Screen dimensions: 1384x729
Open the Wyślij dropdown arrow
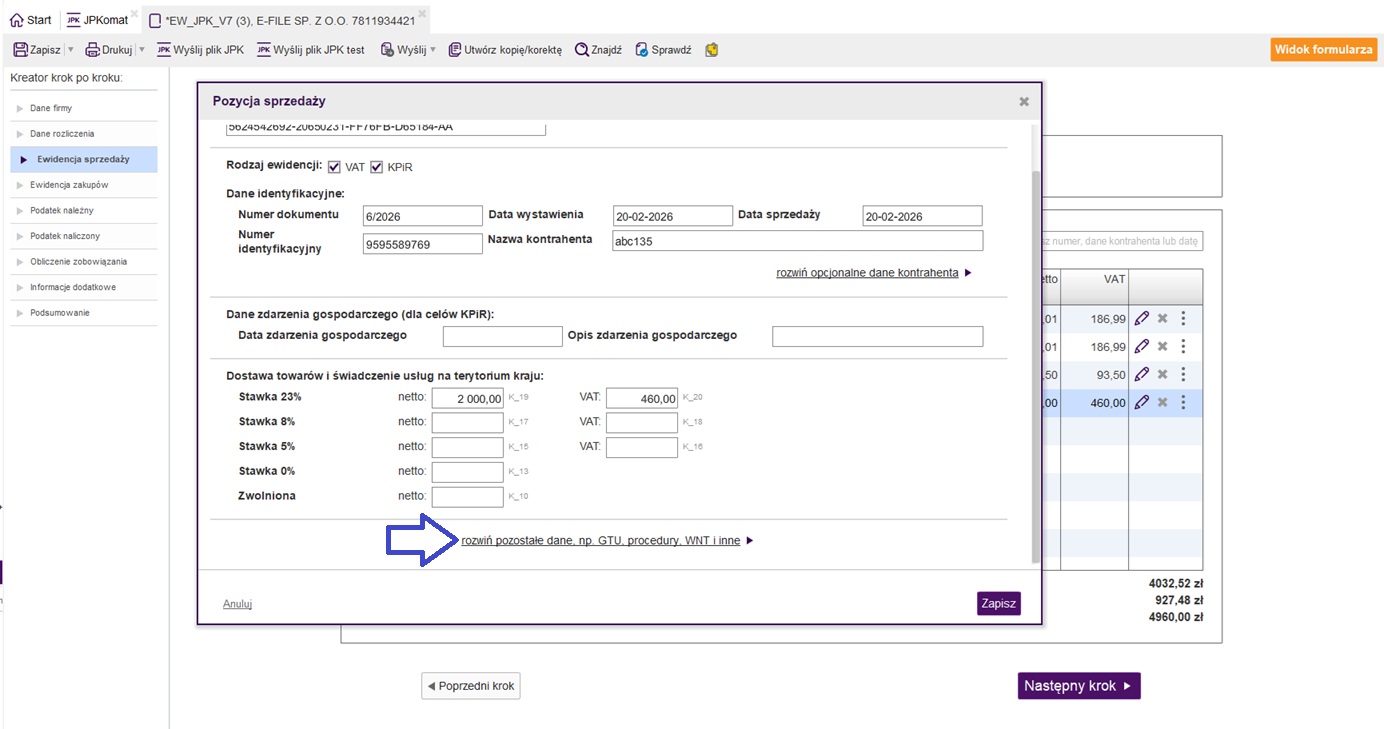(x=433, y=50)
